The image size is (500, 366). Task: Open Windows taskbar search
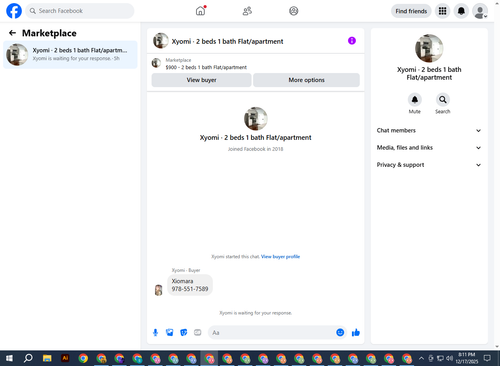tap(28, 358)
